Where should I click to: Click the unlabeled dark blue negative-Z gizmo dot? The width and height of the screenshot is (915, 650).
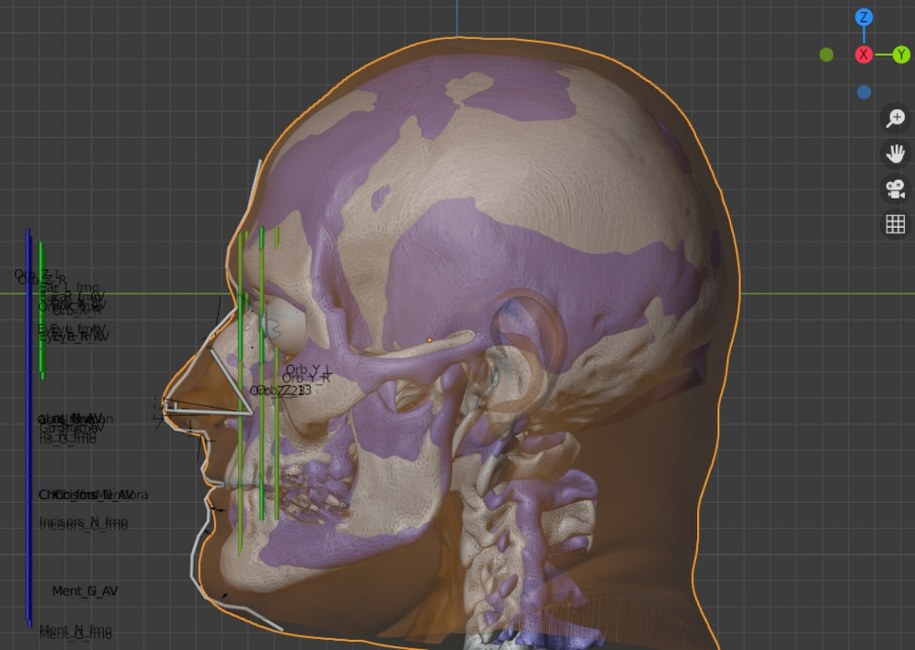coord(864,92)
